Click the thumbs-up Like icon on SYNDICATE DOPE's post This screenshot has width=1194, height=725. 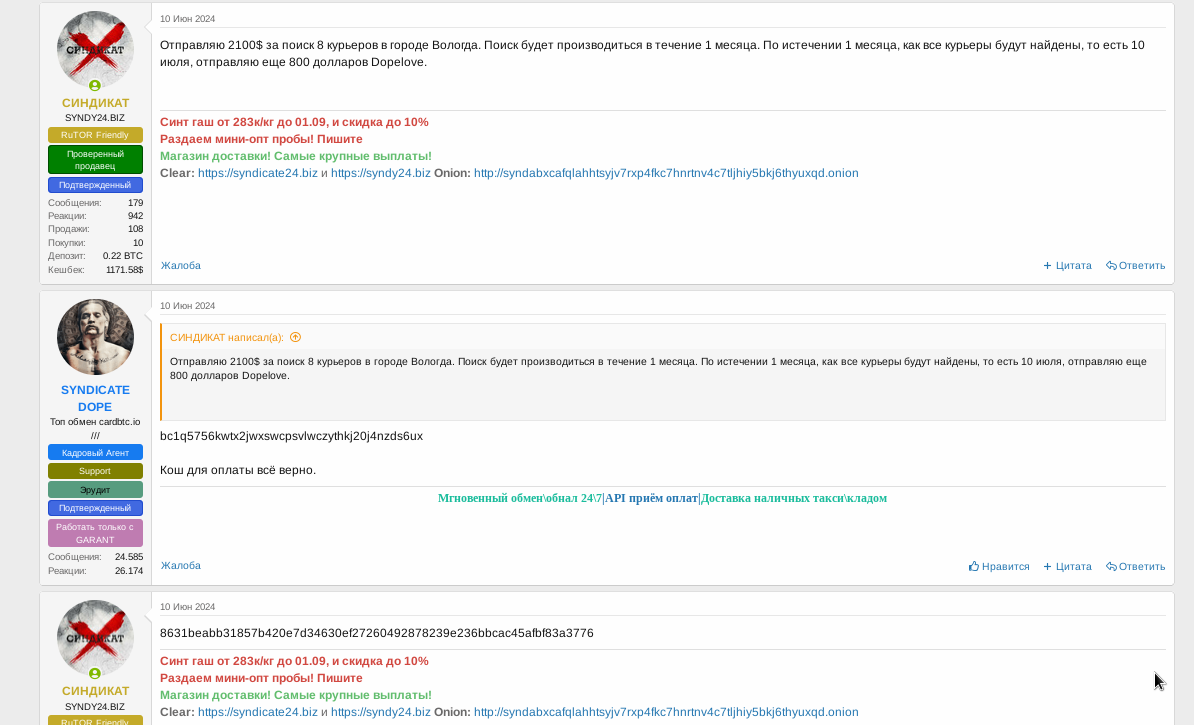pyautogui.click(x=974, y=566)
